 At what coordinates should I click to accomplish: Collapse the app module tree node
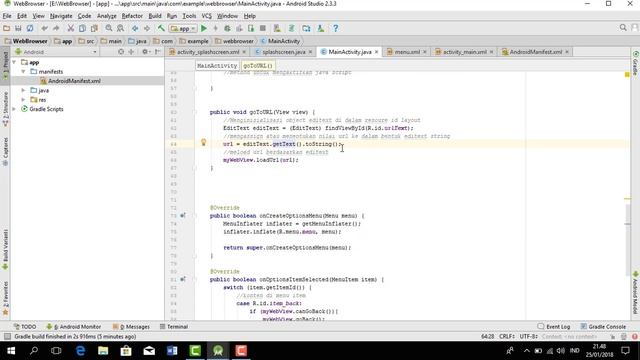coord(14,62)
